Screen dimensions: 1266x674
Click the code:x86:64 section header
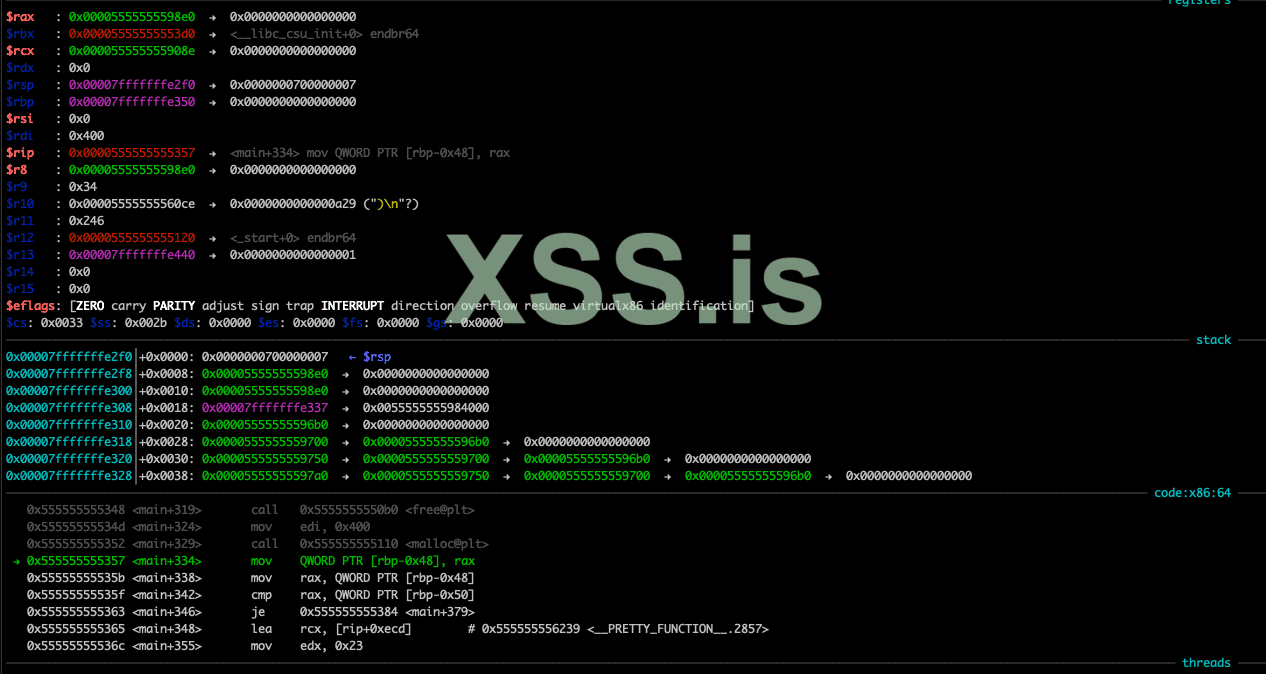click(x=1192, y=493)
